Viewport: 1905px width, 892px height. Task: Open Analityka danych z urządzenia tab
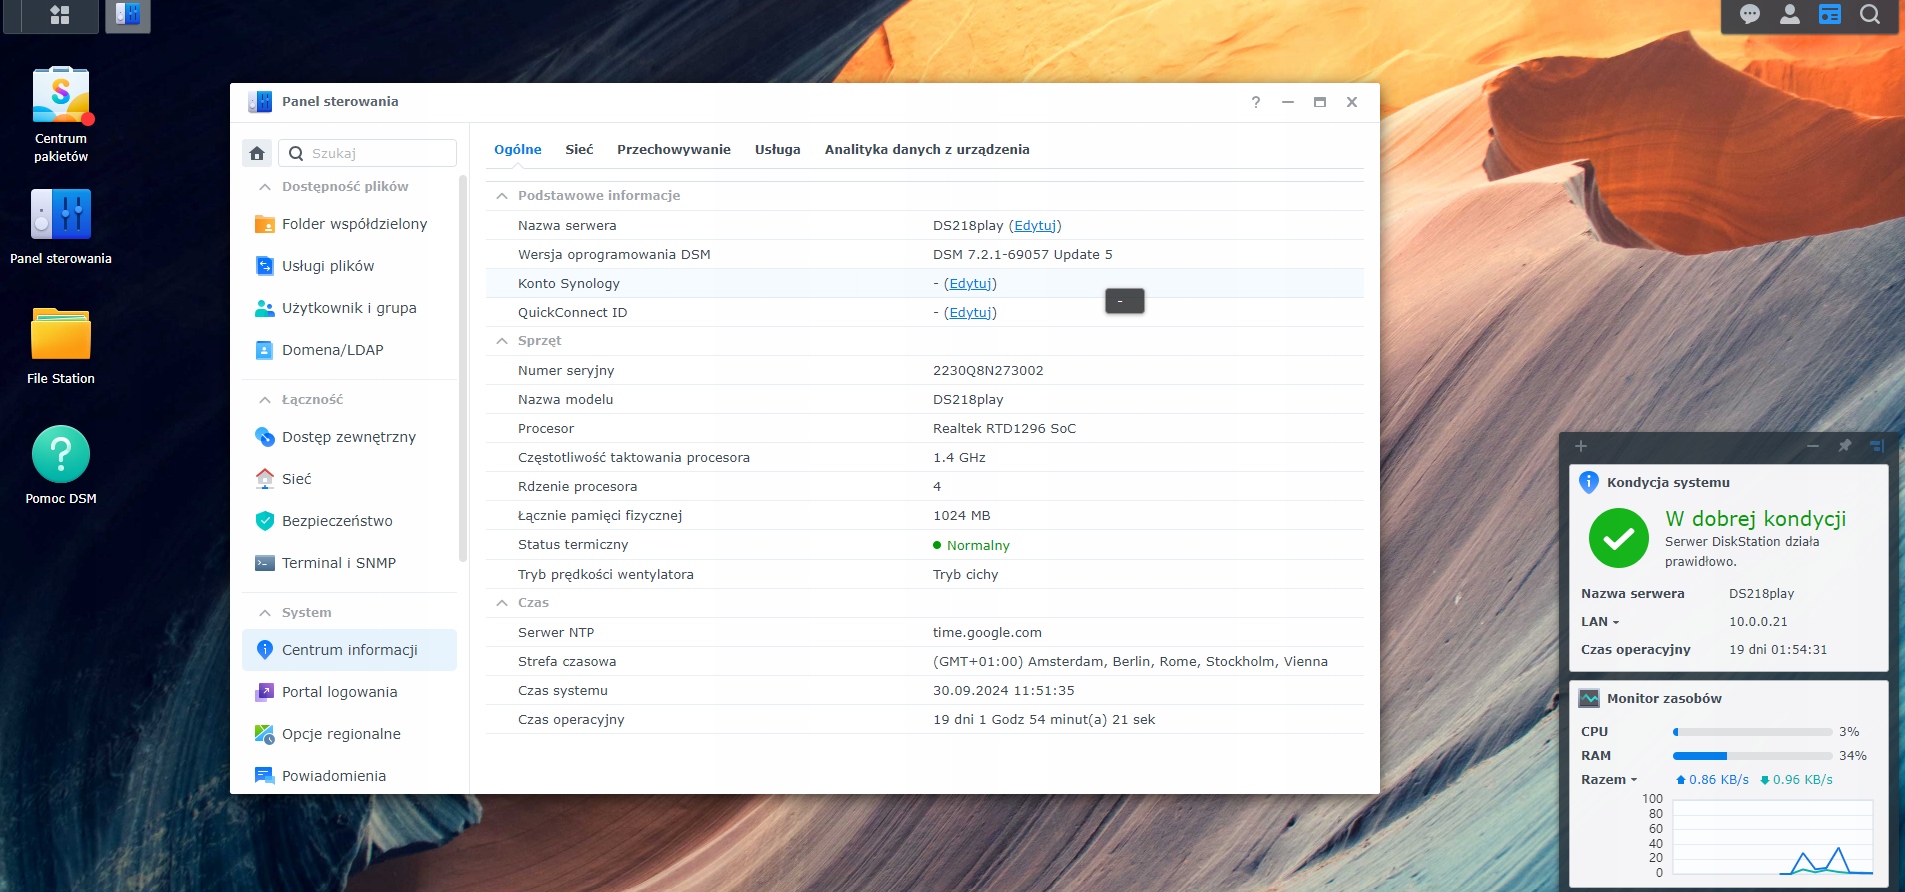(x=927, y=150)
